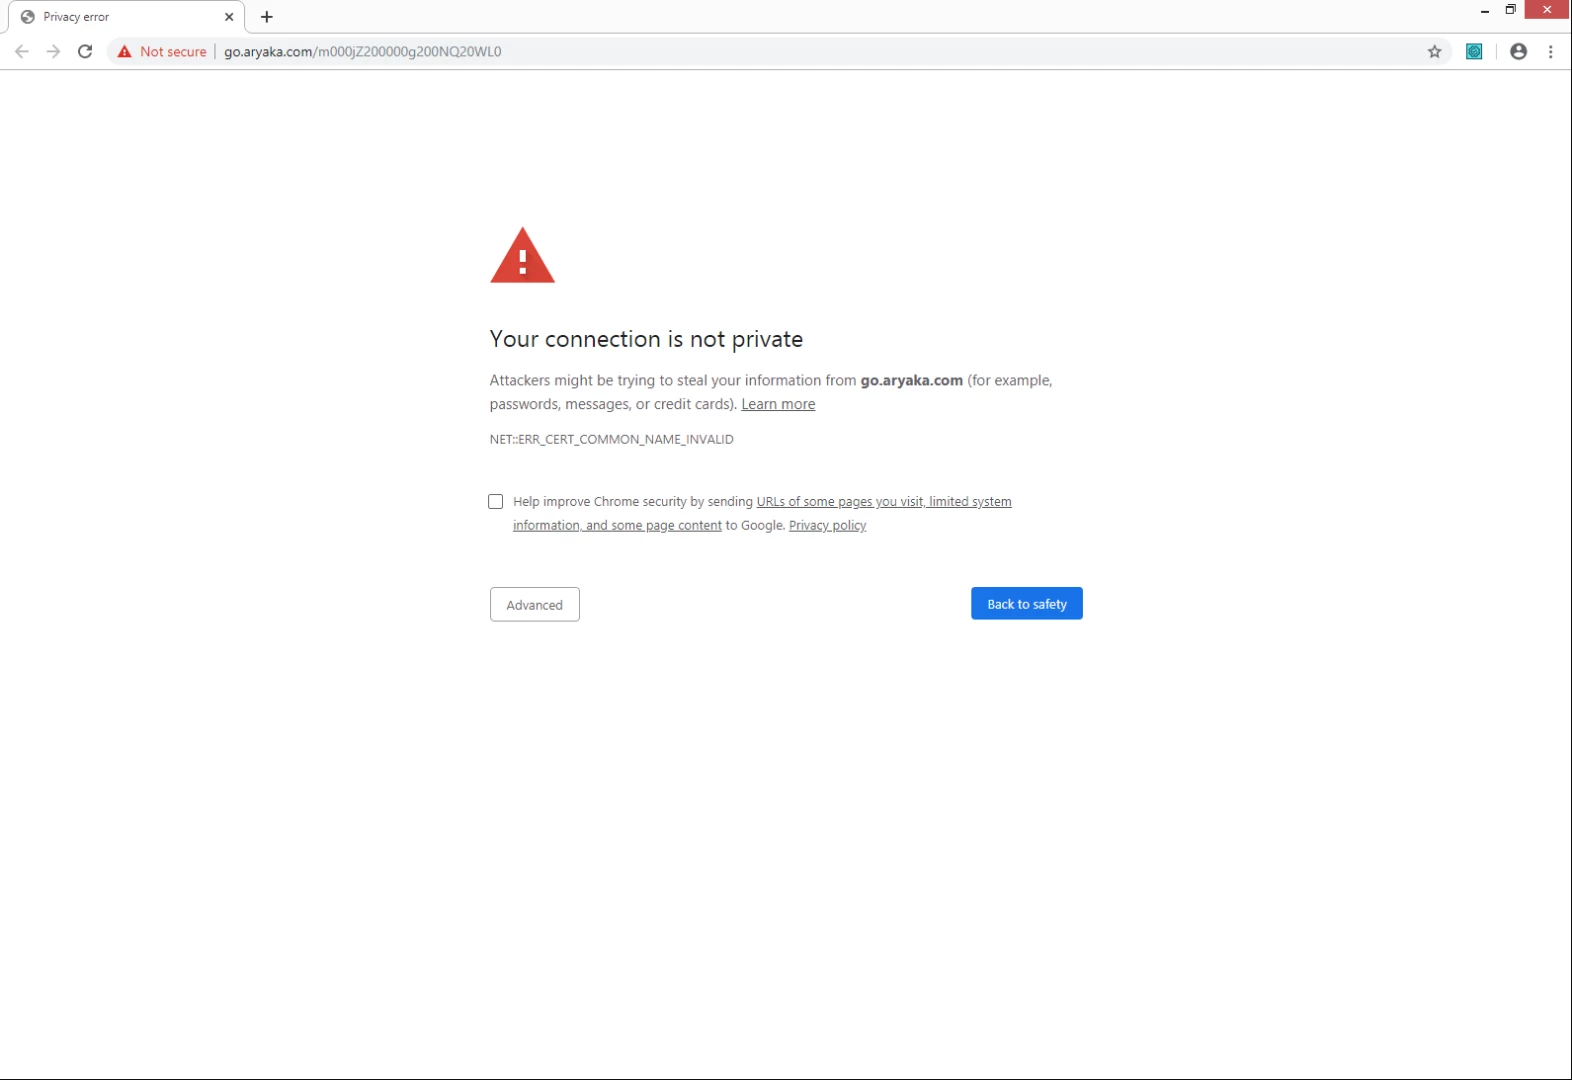Minimize the Chrome window
Image resolution: width=1572 pixels, height=1080 pixels.
click(x=1484, y=10)
